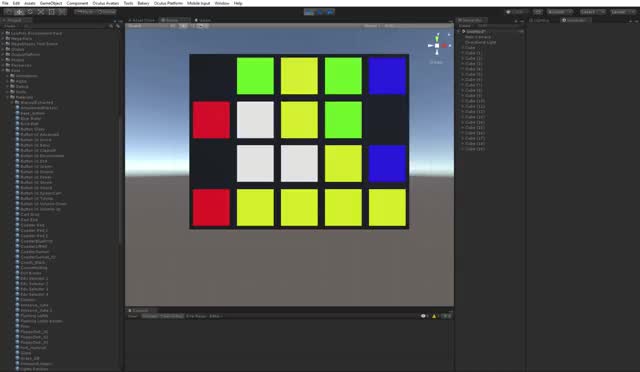The image size is (640, 372).
Task: Select the Rotate tool
Action: 30,12
